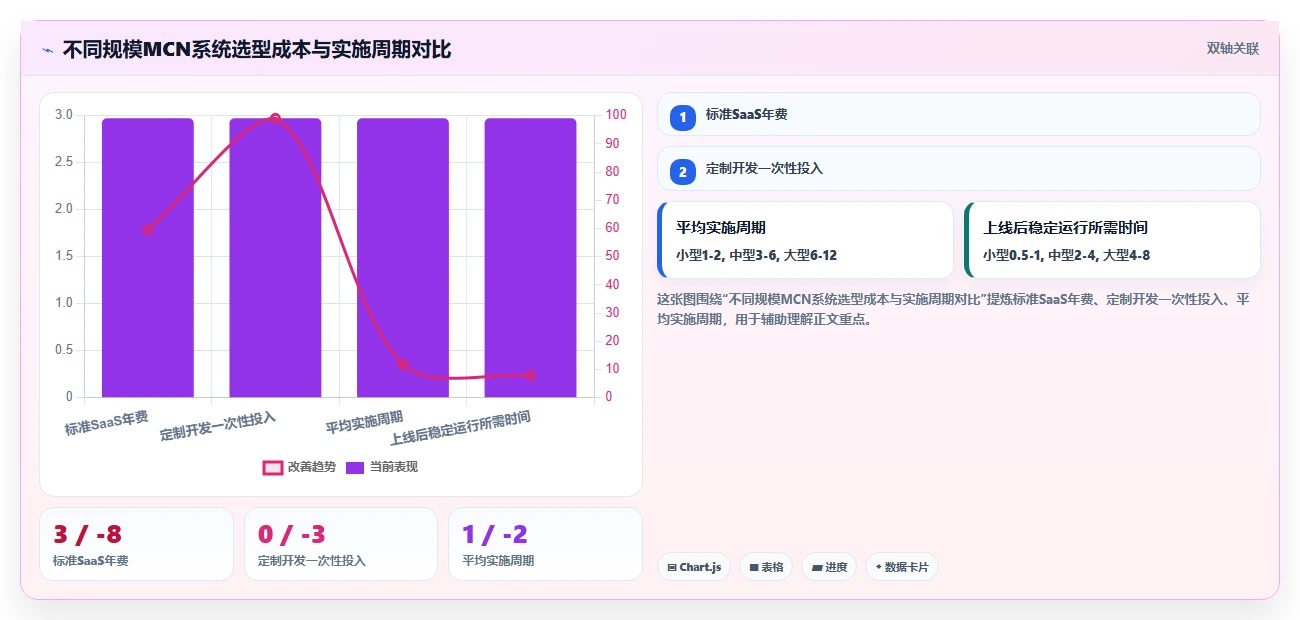
Task: Click the 1 / -2 stat card
Action: pos(545,544)
